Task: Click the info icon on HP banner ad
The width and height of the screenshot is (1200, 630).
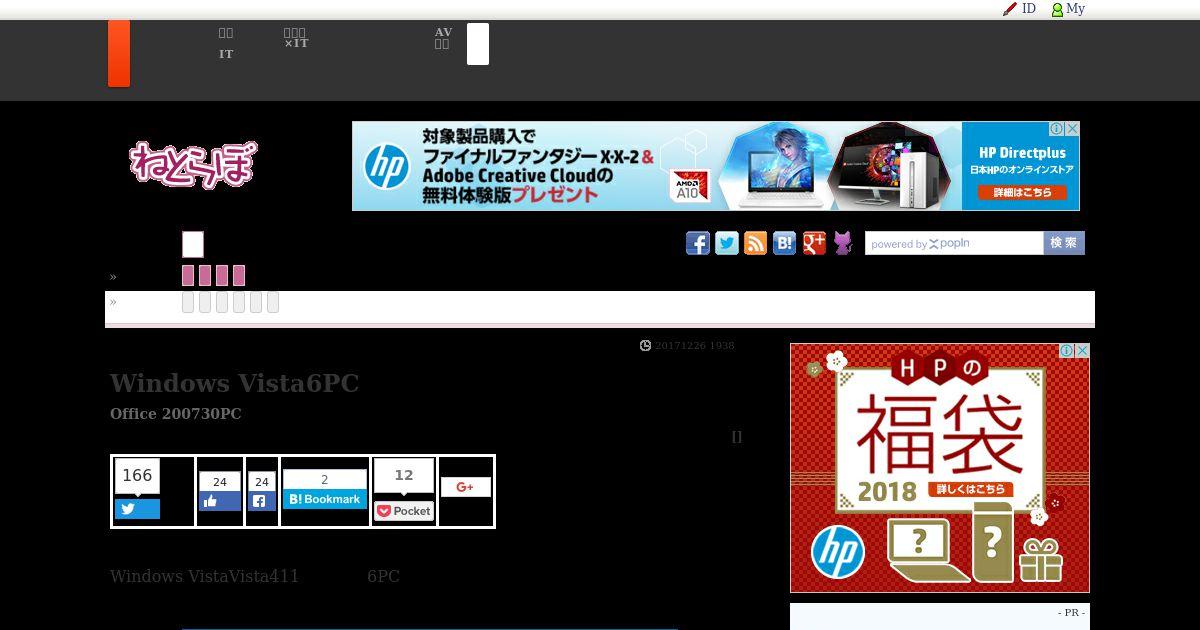Action: click(x=1056, y=129)
